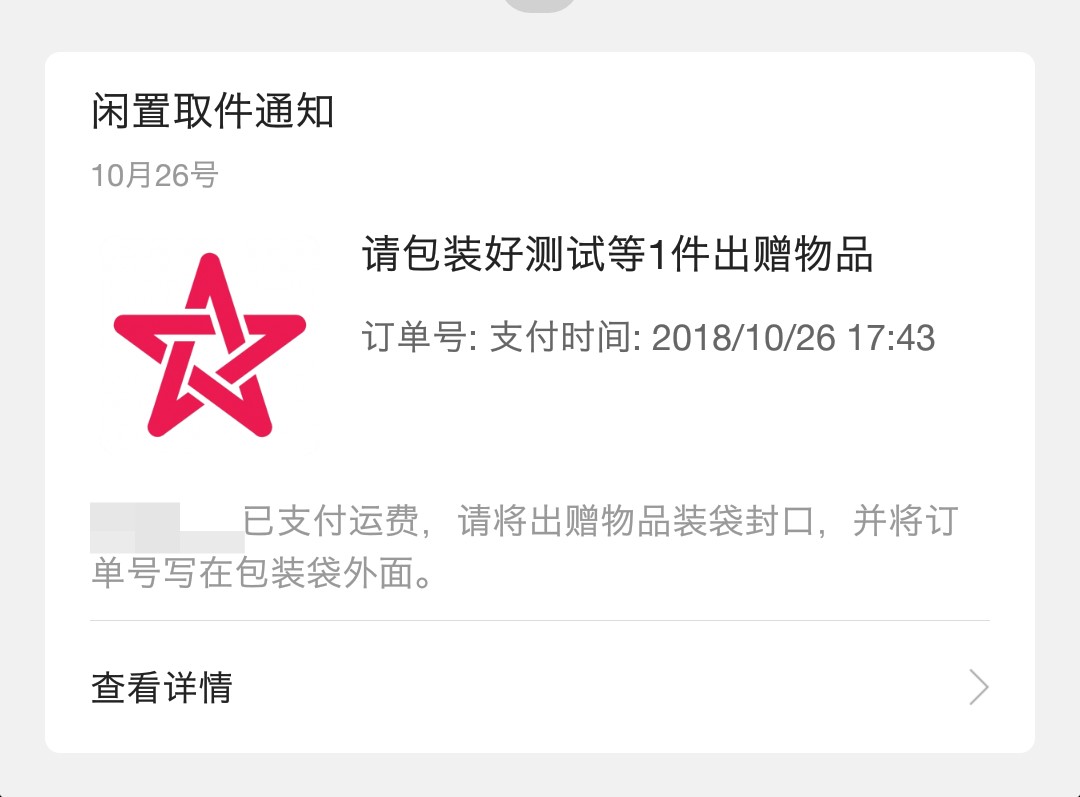Click the 订单号 label
The image size is (1080, 797).
419,338
